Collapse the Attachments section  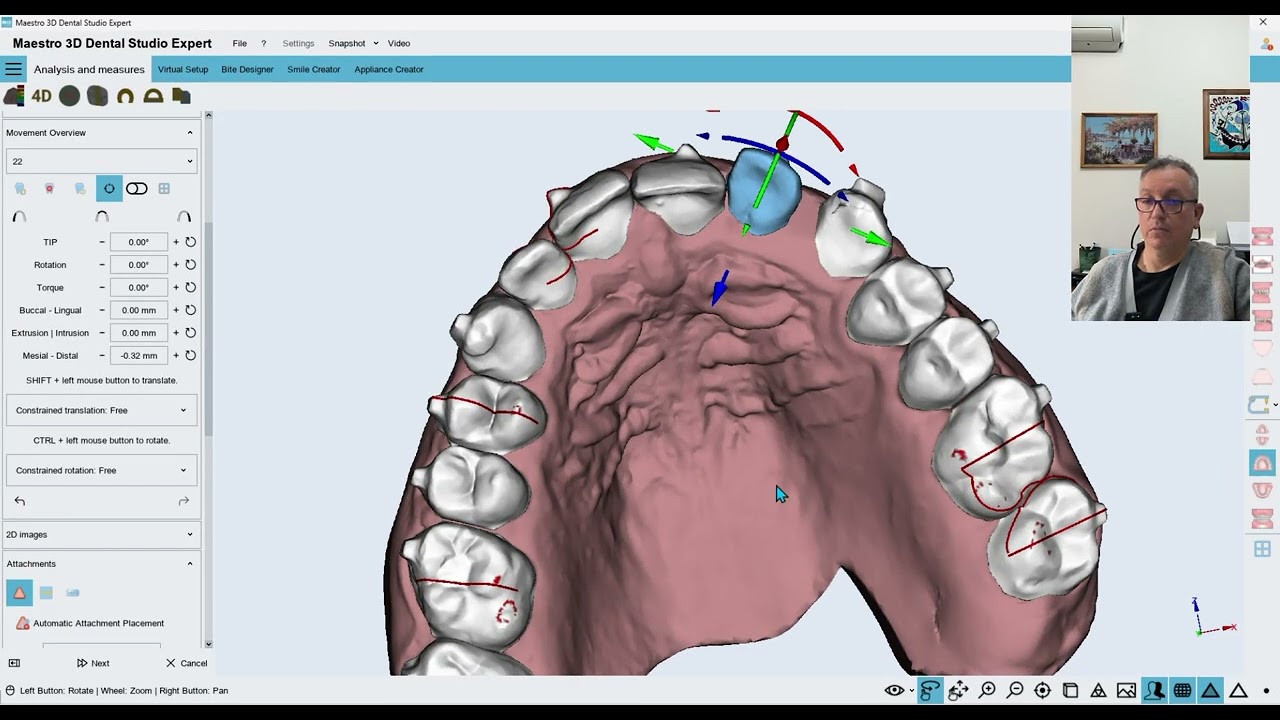tap(190, 564)
